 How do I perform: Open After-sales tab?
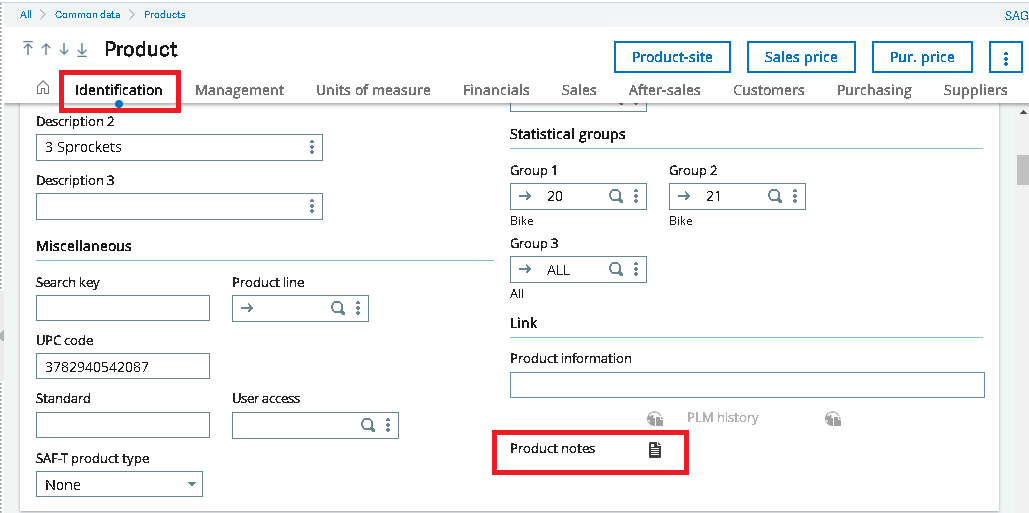[x=664, y=90]
